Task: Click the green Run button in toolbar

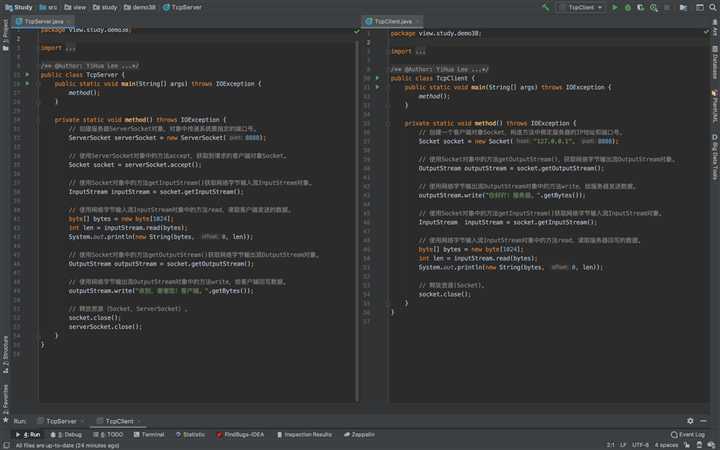Action: 615,7
